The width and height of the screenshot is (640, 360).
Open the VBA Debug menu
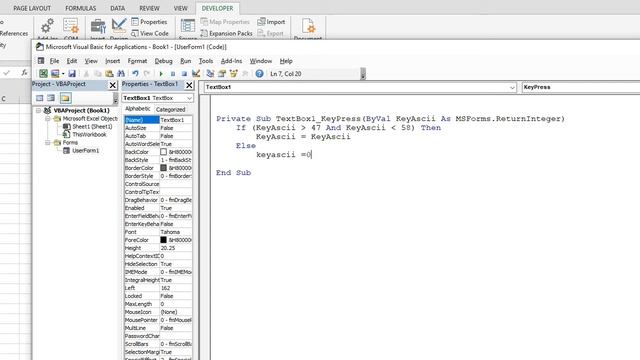pyautogui.click(x=163, y=61)
